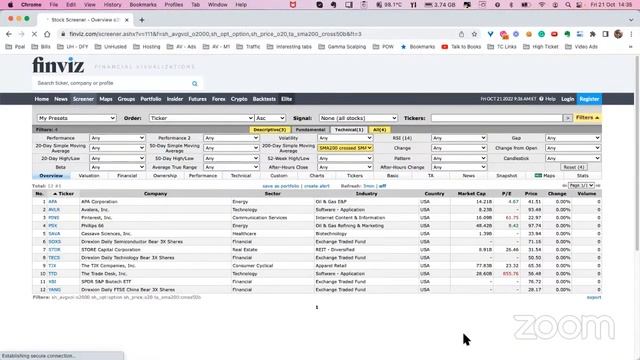Image resolution: width=640 pixels, height=360 pixels.
Task: Sort table by Sector column header
Action: [x=272, y=193]
